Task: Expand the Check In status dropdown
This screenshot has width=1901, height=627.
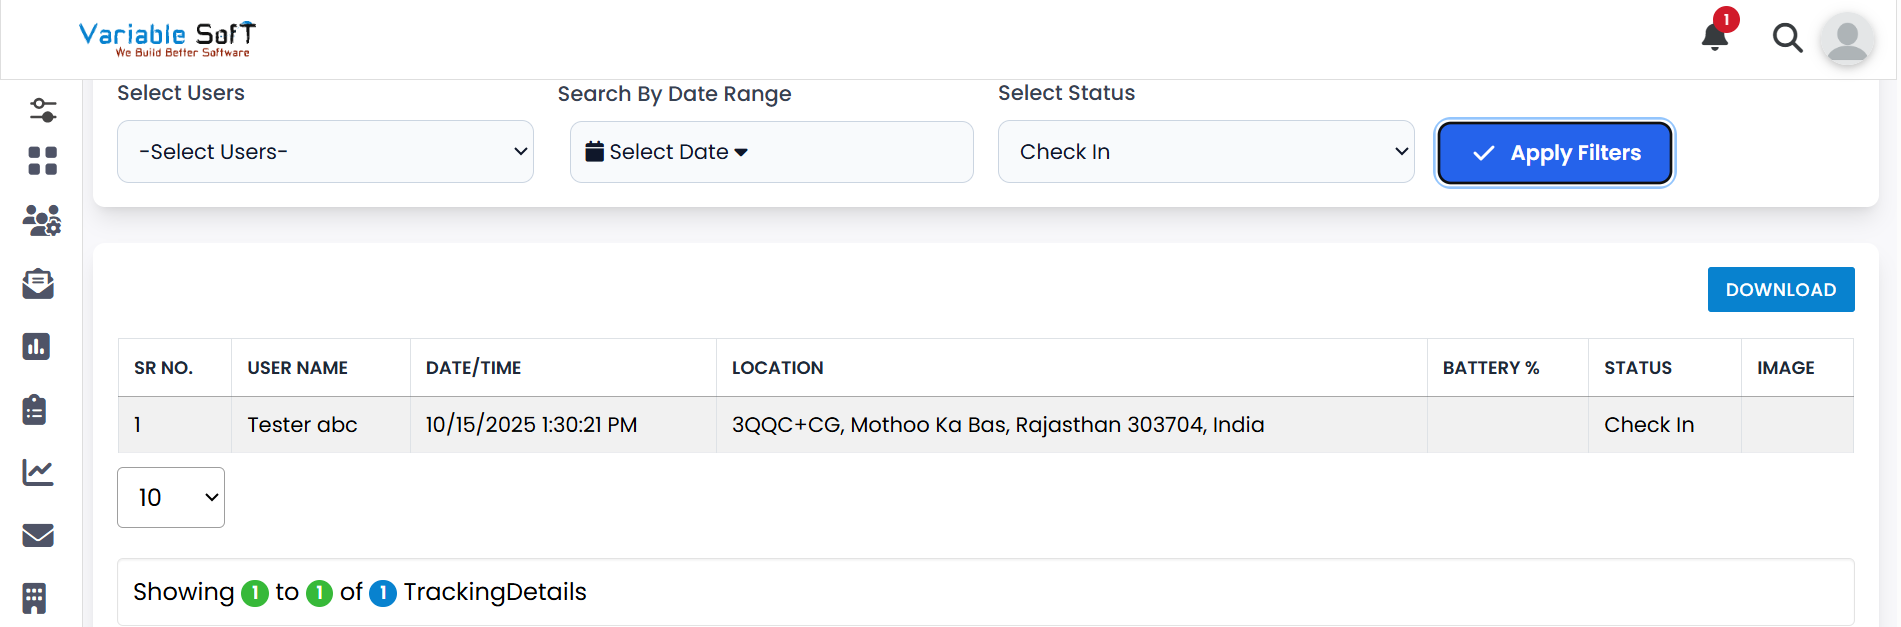Action: (x=1205, y=152)
